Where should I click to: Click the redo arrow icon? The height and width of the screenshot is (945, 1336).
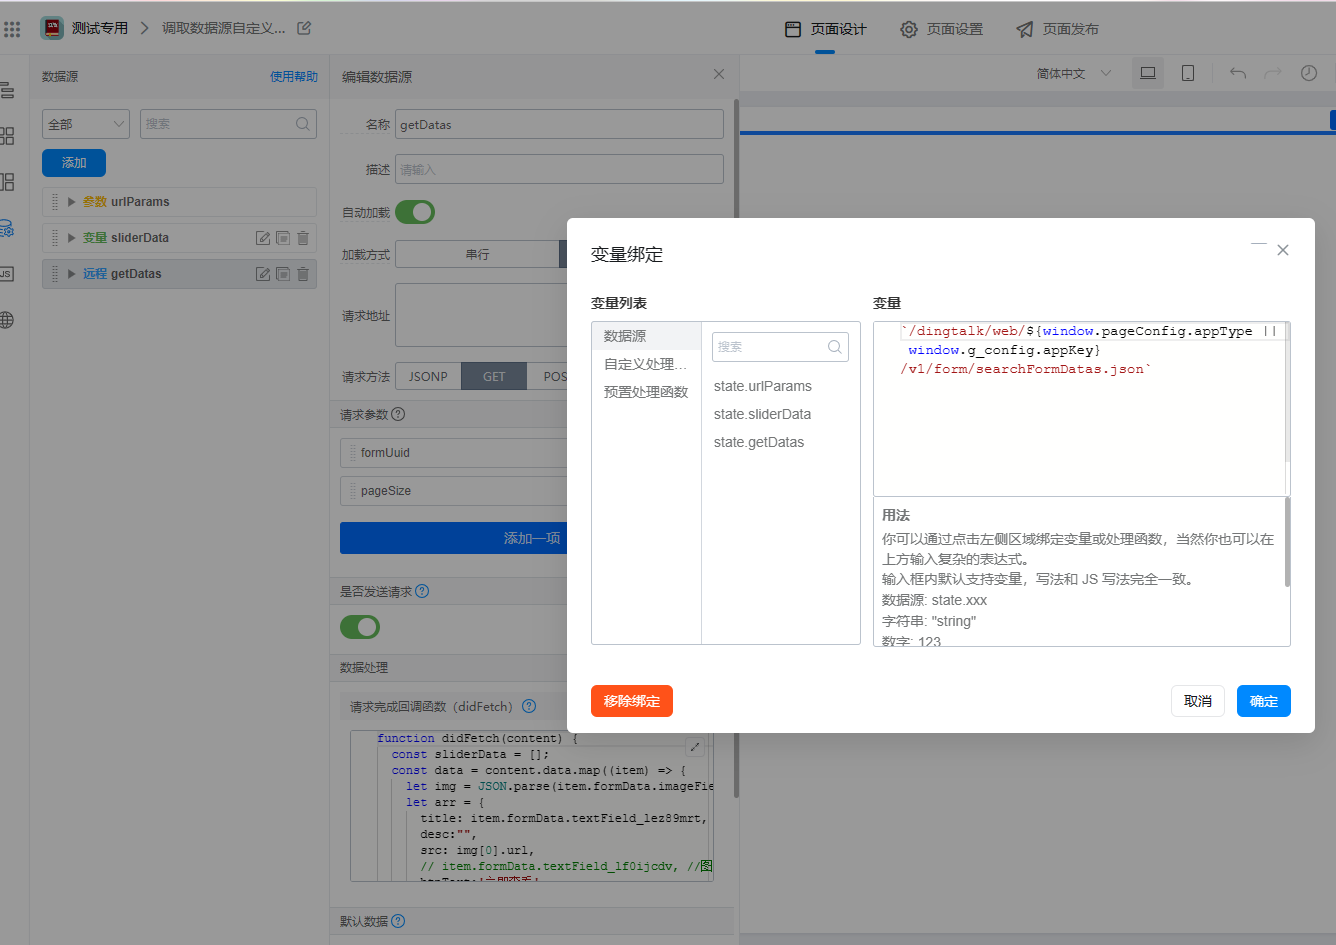[1273, 73]
